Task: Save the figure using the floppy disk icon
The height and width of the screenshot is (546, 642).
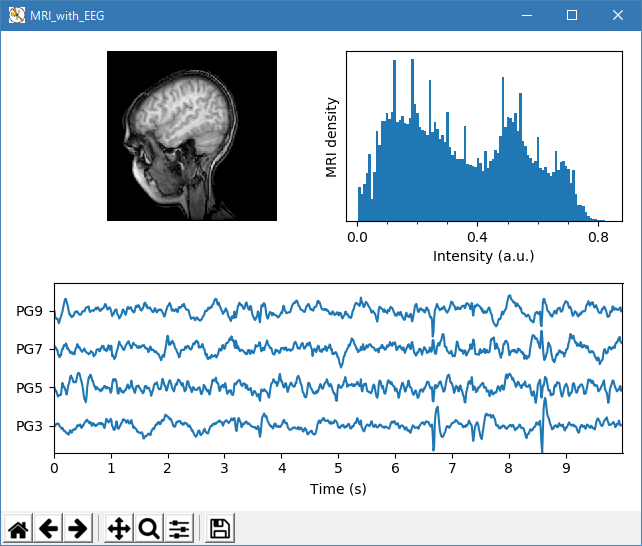Action: click(x=220, y=528)
